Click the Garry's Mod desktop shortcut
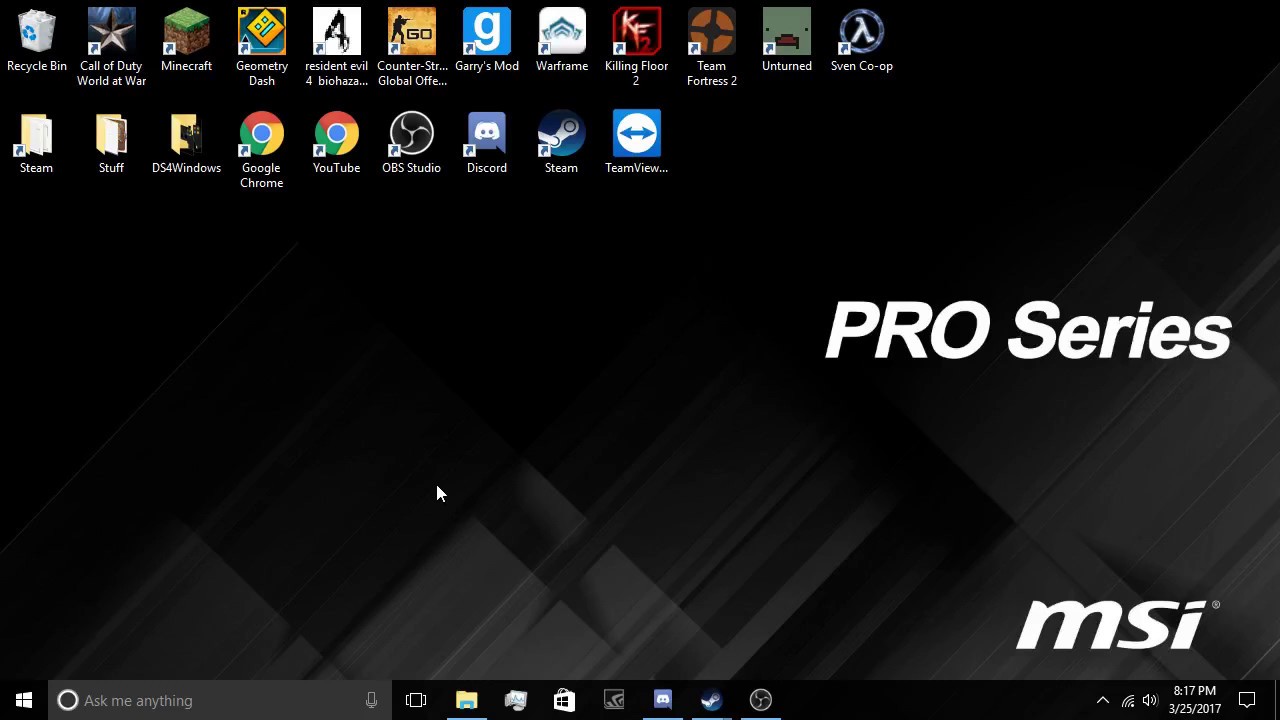Image resolution: width=1280 pixels, height=720 pixels. (486, 41)
